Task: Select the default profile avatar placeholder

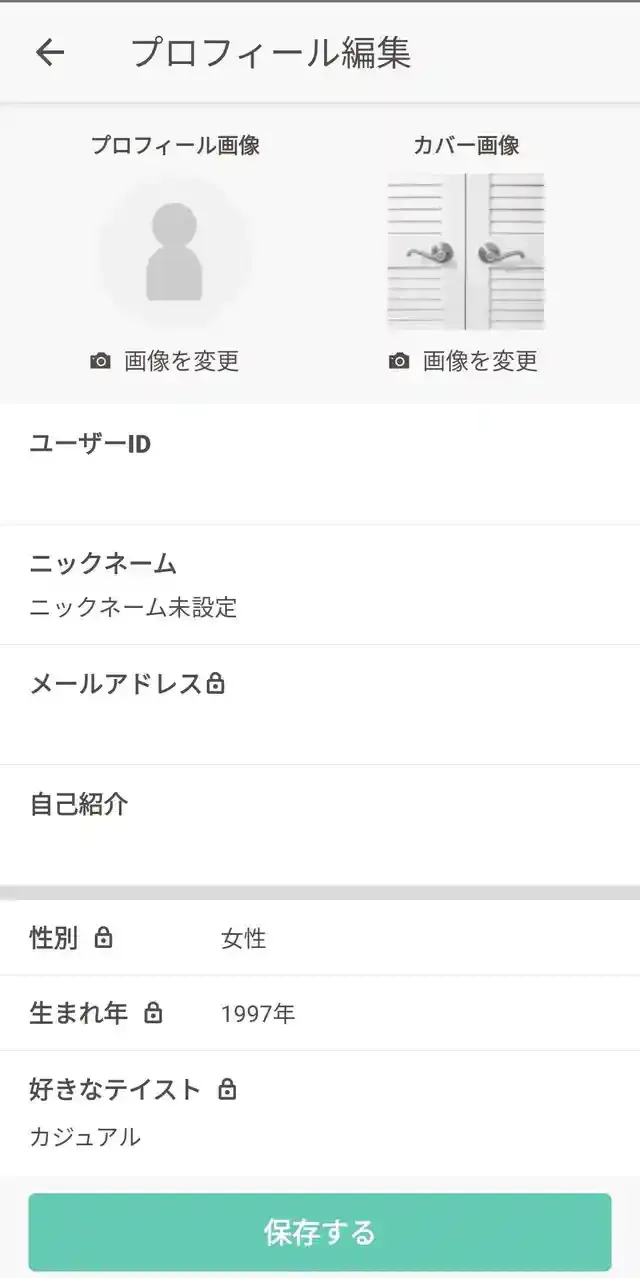Action: (175, 252)
